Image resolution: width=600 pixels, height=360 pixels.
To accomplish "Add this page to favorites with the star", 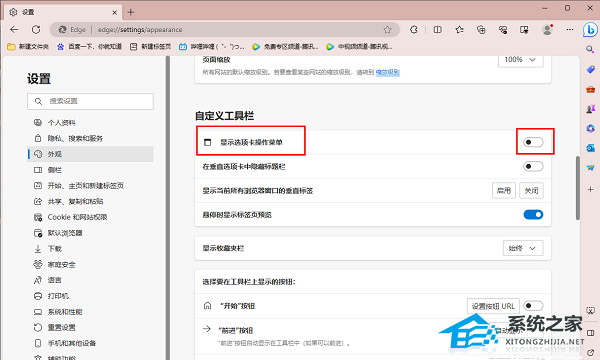I will pos(387,29).
